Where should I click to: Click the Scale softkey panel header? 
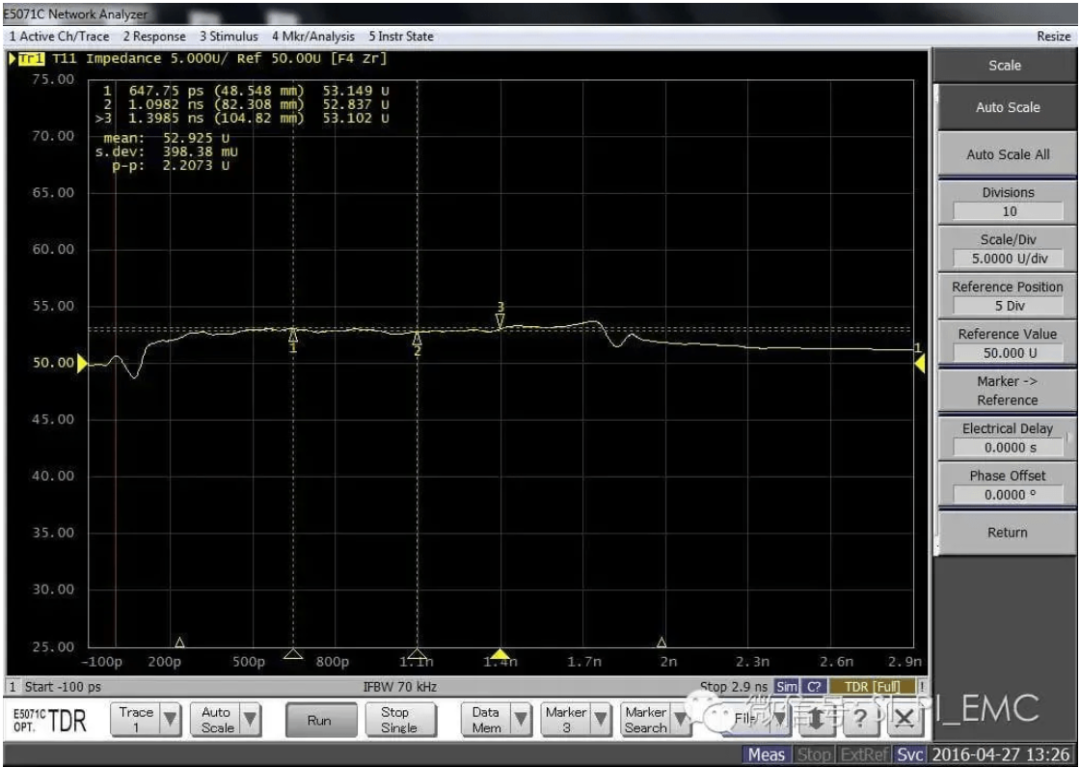[x=1004, y=65]
